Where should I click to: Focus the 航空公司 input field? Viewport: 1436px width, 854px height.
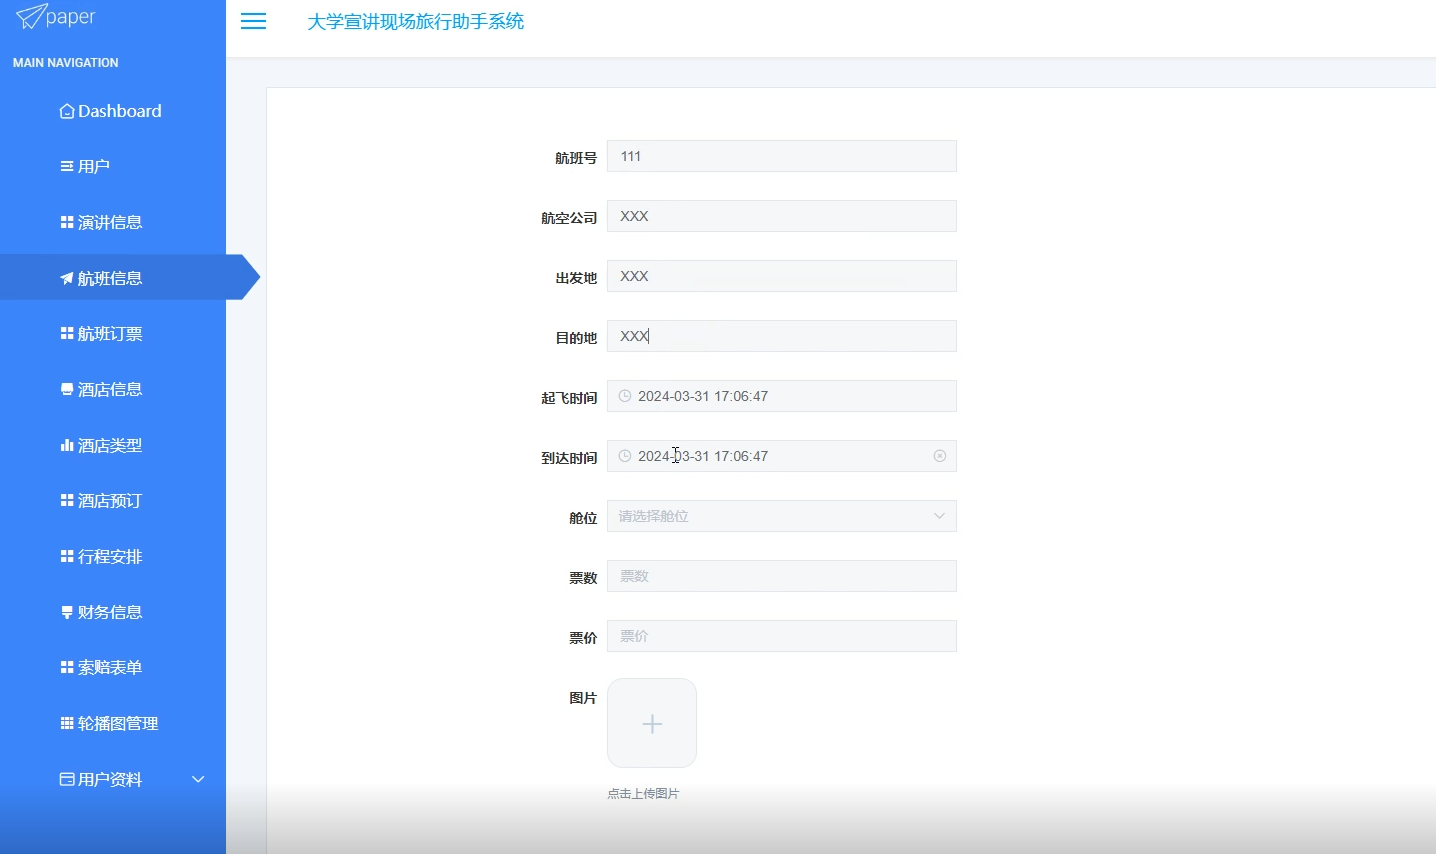pos(782,216)
